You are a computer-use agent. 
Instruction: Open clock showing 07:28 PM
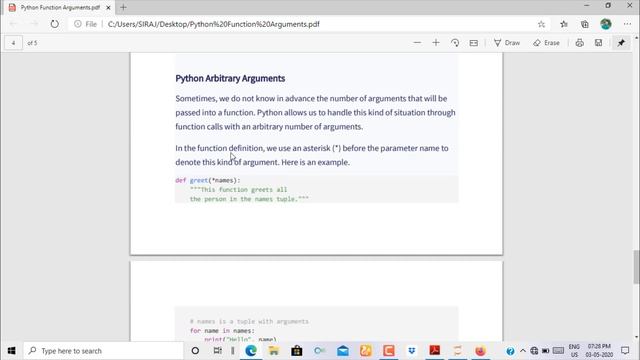pyautogui.click(x=599, y=351)
